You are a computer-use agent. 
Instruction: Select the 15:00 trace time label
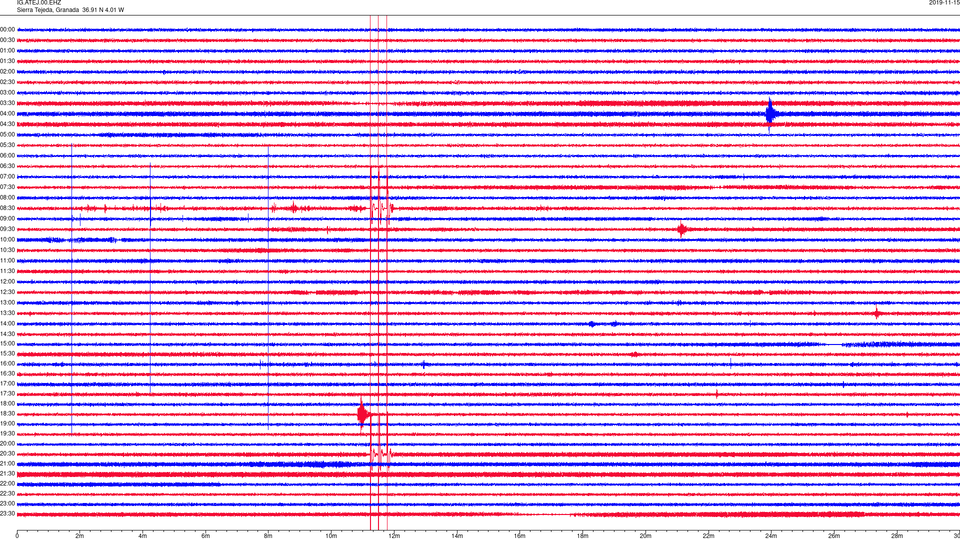coord(8,343)
